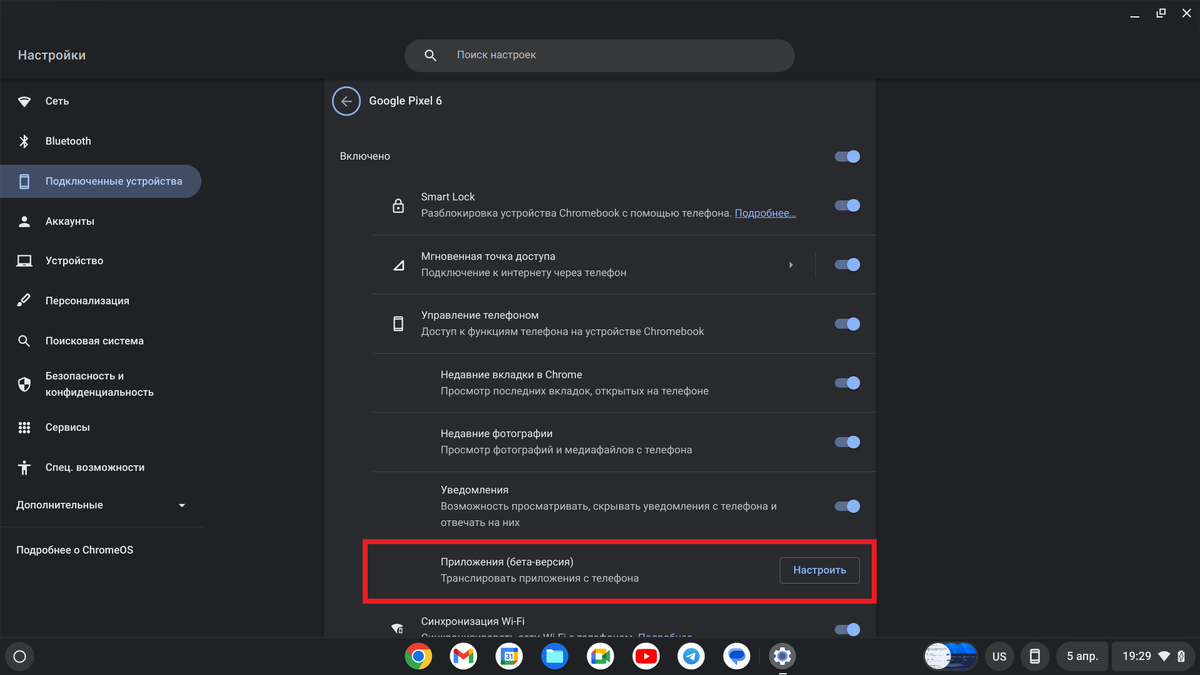1200x675 pixels.
Task: Toggle Управление телефоном switch
Action: [847, 324]
